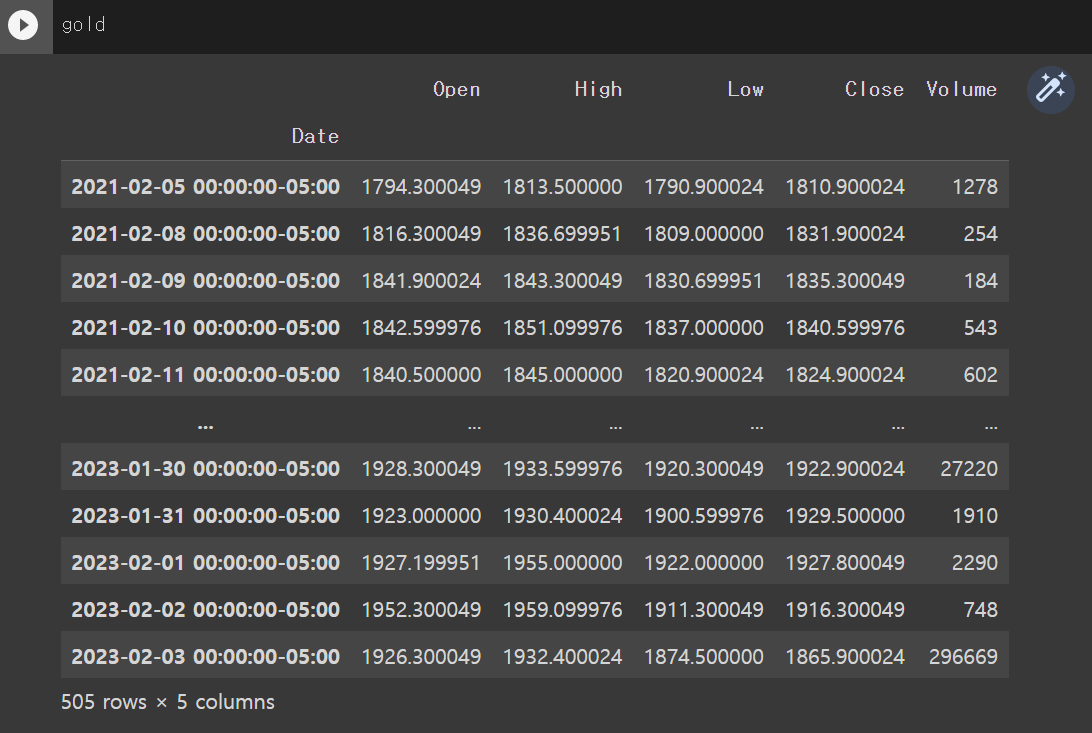Select the High column header
Image resolution: width=1092 pixels, height=733 pixels.
pyautogui.click(x=598, y=89)
